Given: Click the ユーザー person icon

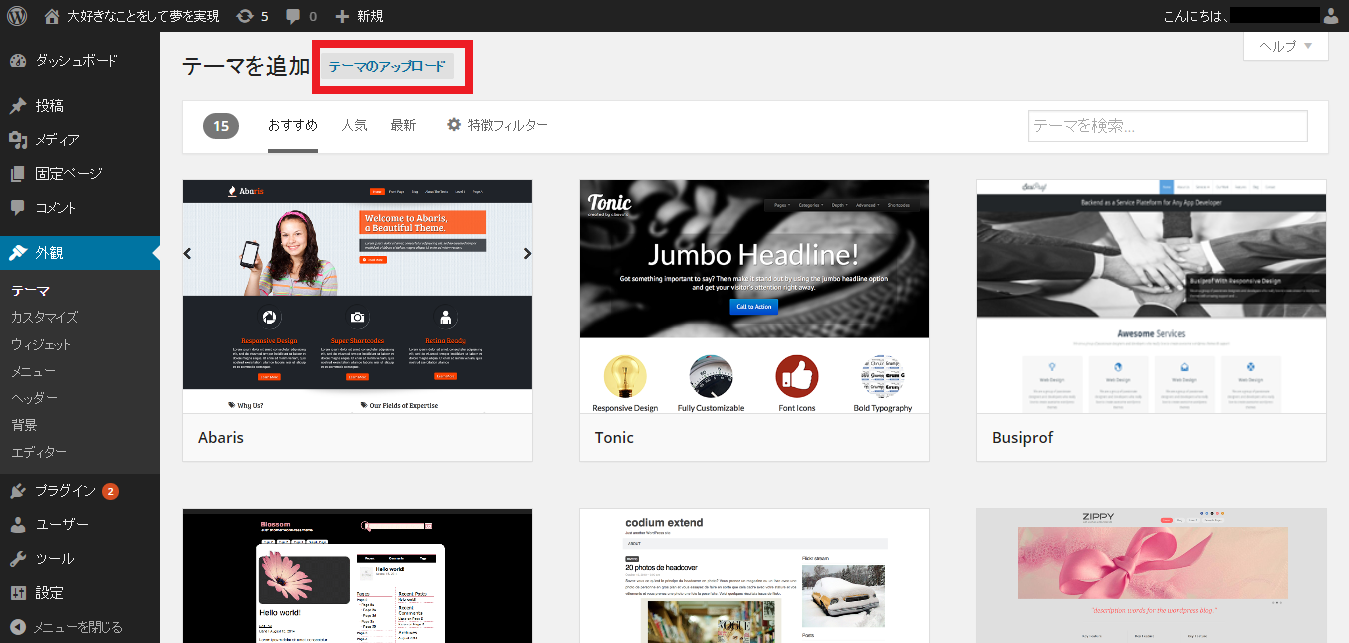Looking at the screenshot, I should pyautogui.click(x=18, y=525).
